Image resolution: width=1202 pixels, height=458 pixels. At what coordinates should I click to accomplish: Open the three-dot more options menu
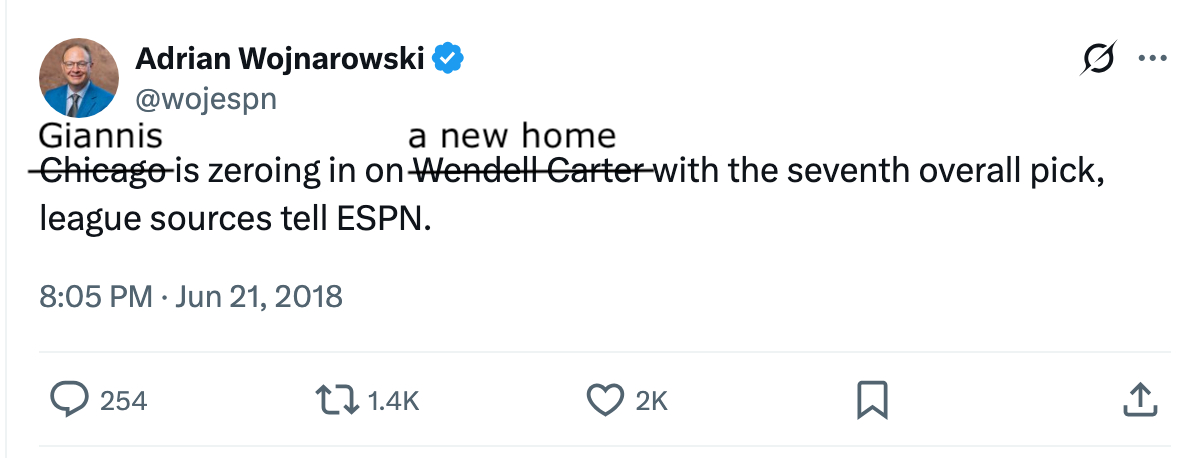[x=1153, y=60]
